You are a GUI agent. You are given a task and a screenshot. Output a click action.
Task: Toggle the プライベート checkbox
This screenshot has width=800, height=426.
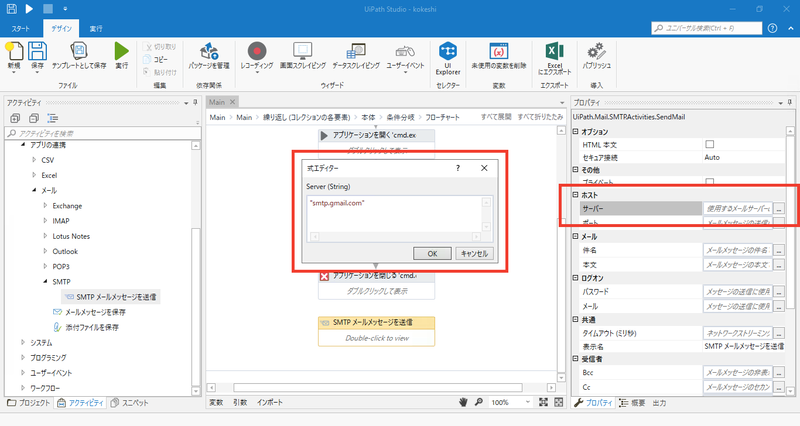click(x=709, y=181)
